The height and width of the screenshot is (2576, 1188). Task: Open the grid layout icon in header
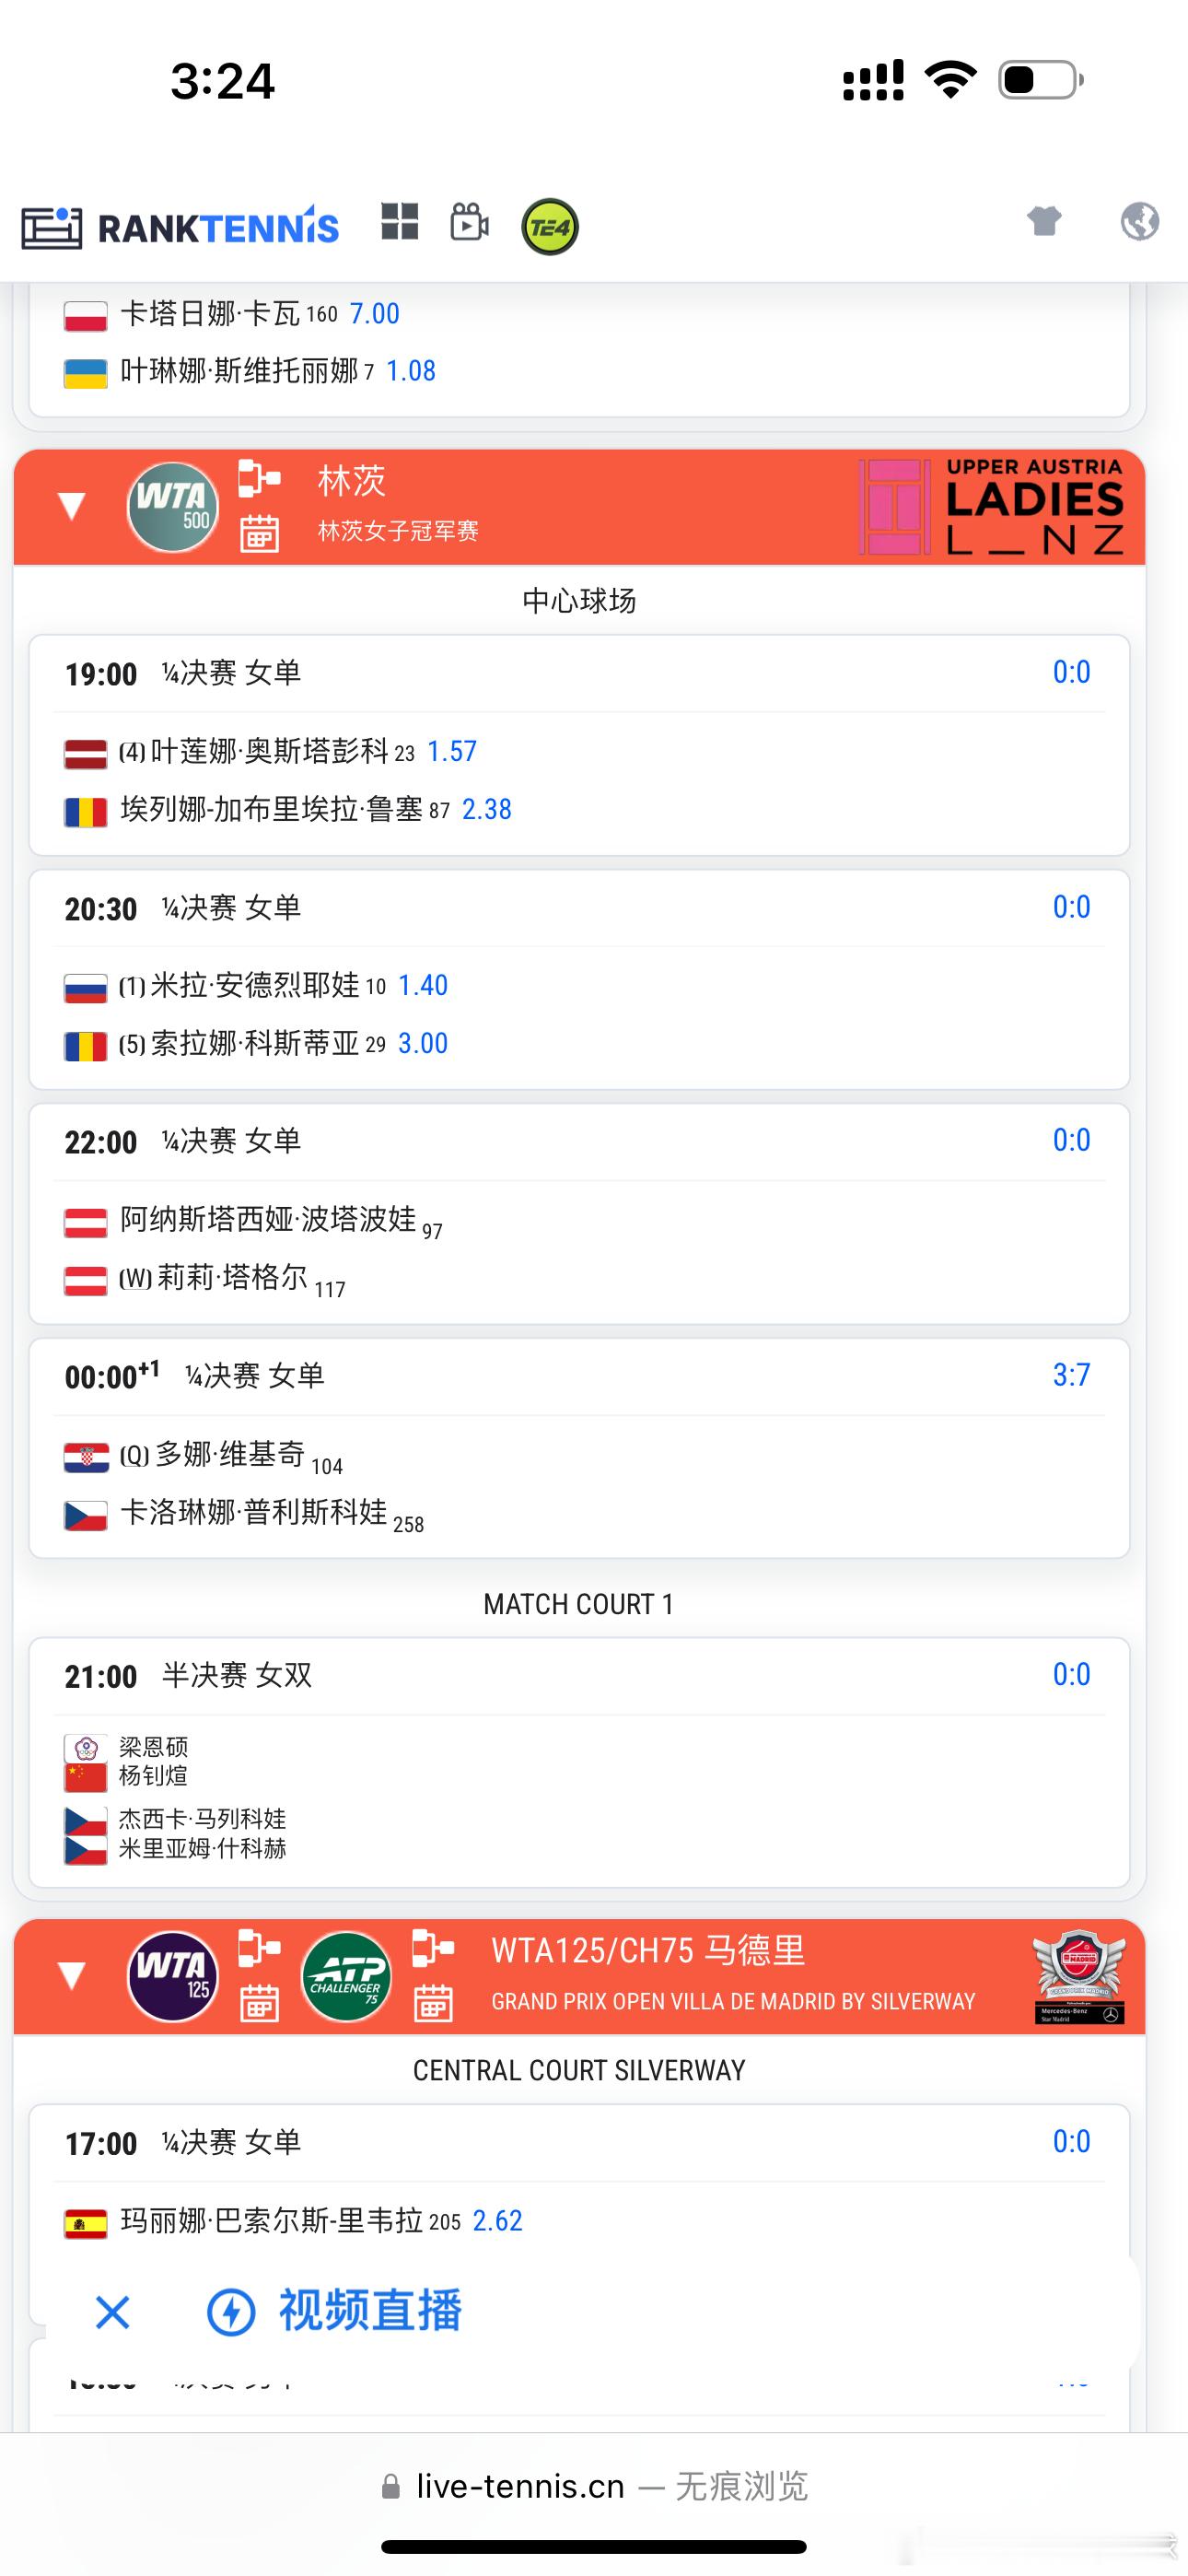point(400,221)
